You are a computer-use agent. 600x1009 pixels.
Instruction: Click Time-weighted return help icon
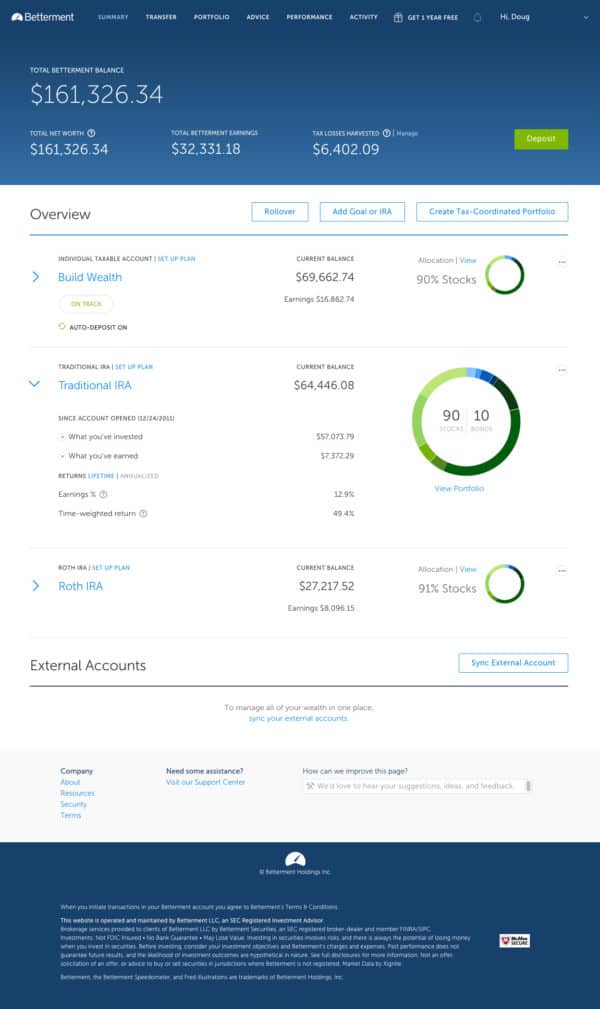point(143,514)
